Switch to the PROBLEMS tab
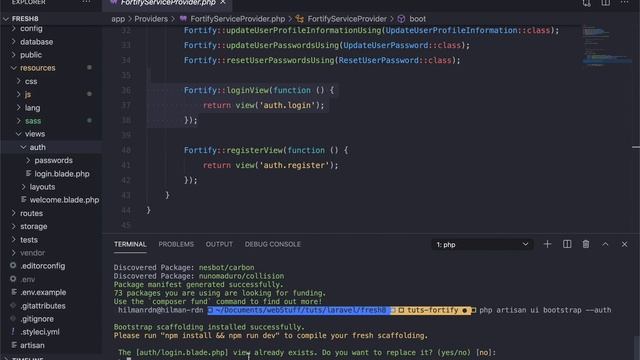Image resolution: width=640 pixels, height=360 pixels. [176, 244]
